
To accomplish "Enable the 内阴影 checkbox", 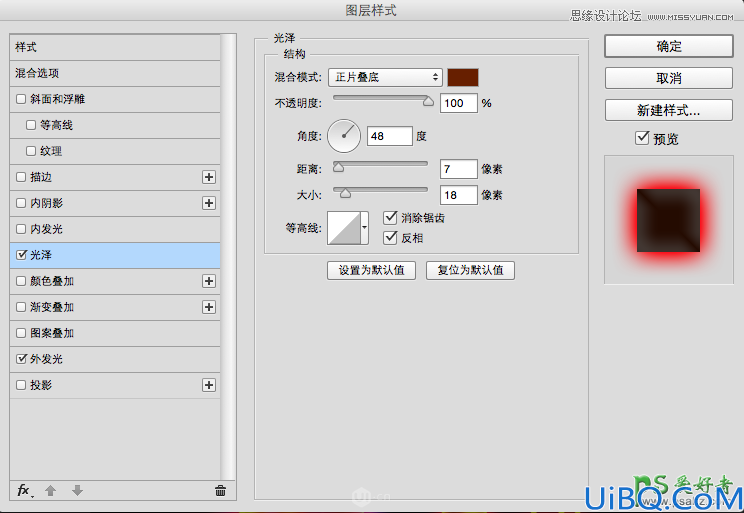I will tap(21, 203).
